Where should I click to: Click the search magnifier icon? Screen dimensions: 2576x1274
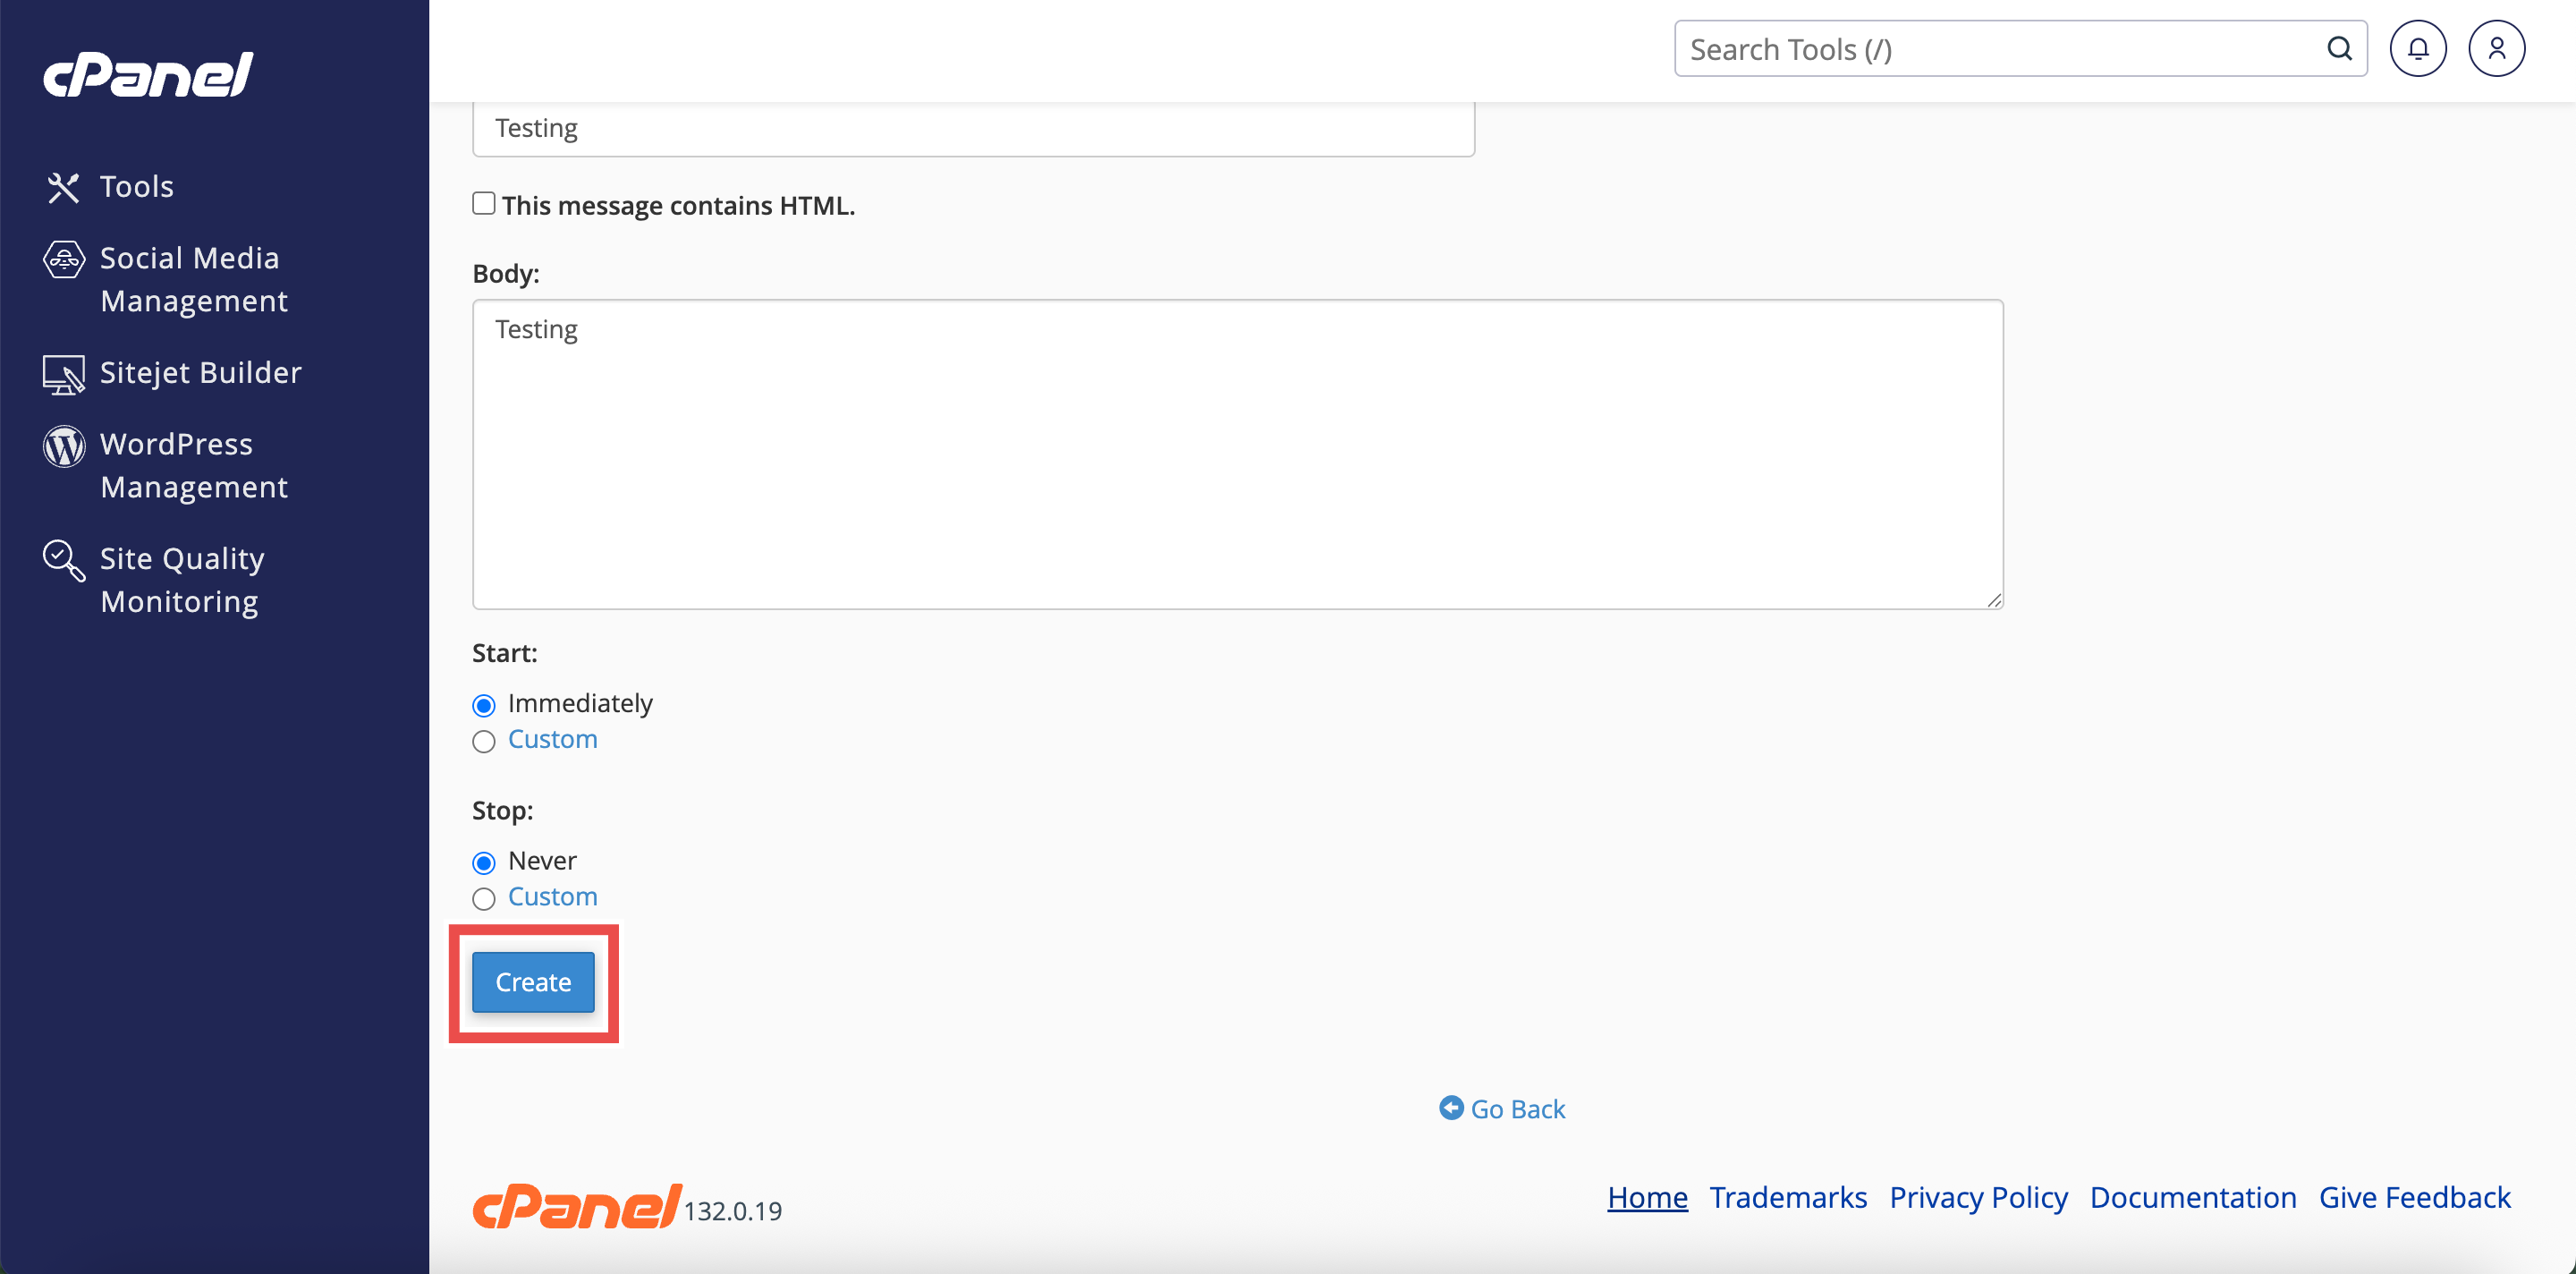(x=2339, y=49)
